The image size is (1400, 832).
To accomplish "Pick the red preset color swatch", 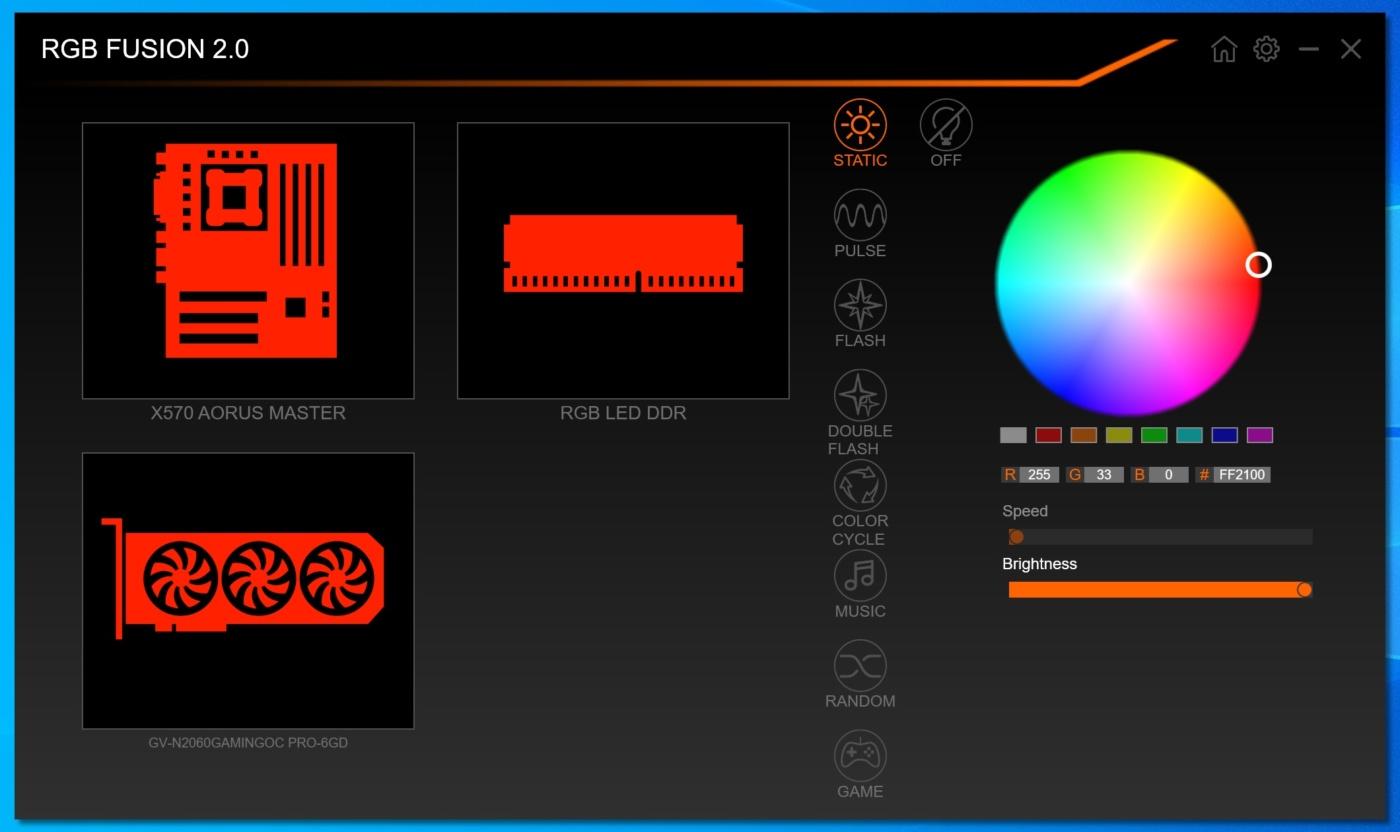I will click(1048, 435).
